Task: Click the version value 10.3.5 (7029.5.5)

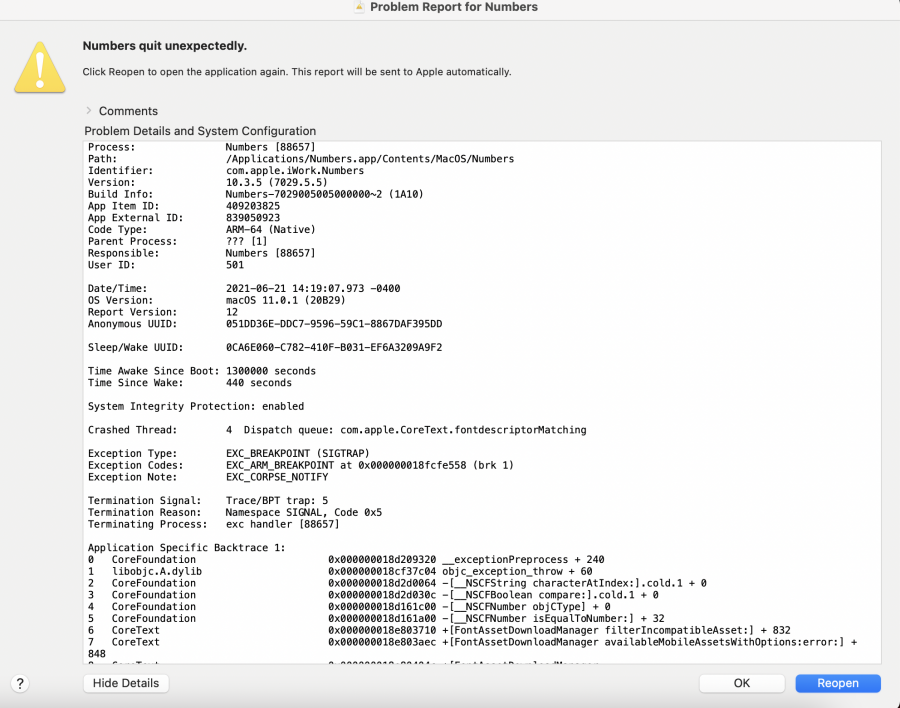Action: pyautogui.click(x=277, y=183)
